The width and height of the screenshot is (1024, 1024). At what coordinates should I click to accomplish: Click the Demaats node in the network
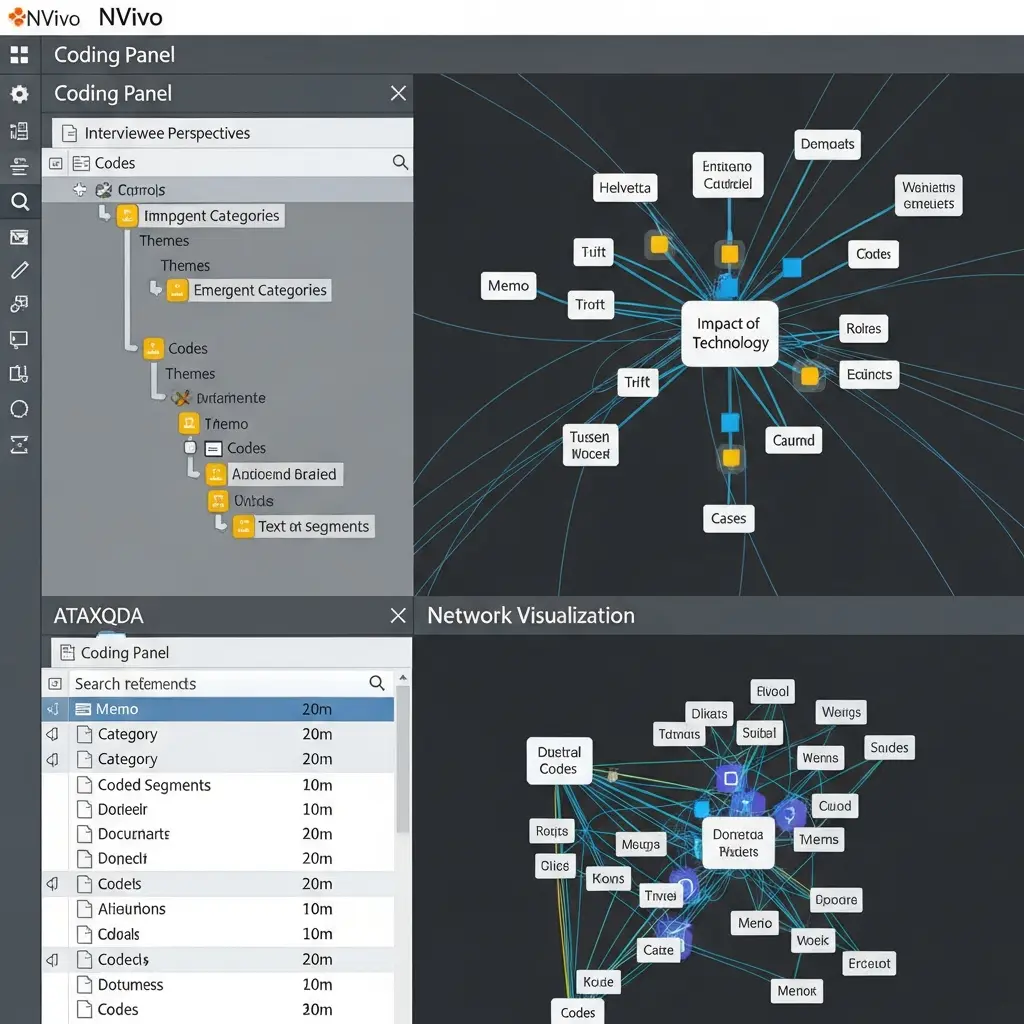tap(827, 144)
